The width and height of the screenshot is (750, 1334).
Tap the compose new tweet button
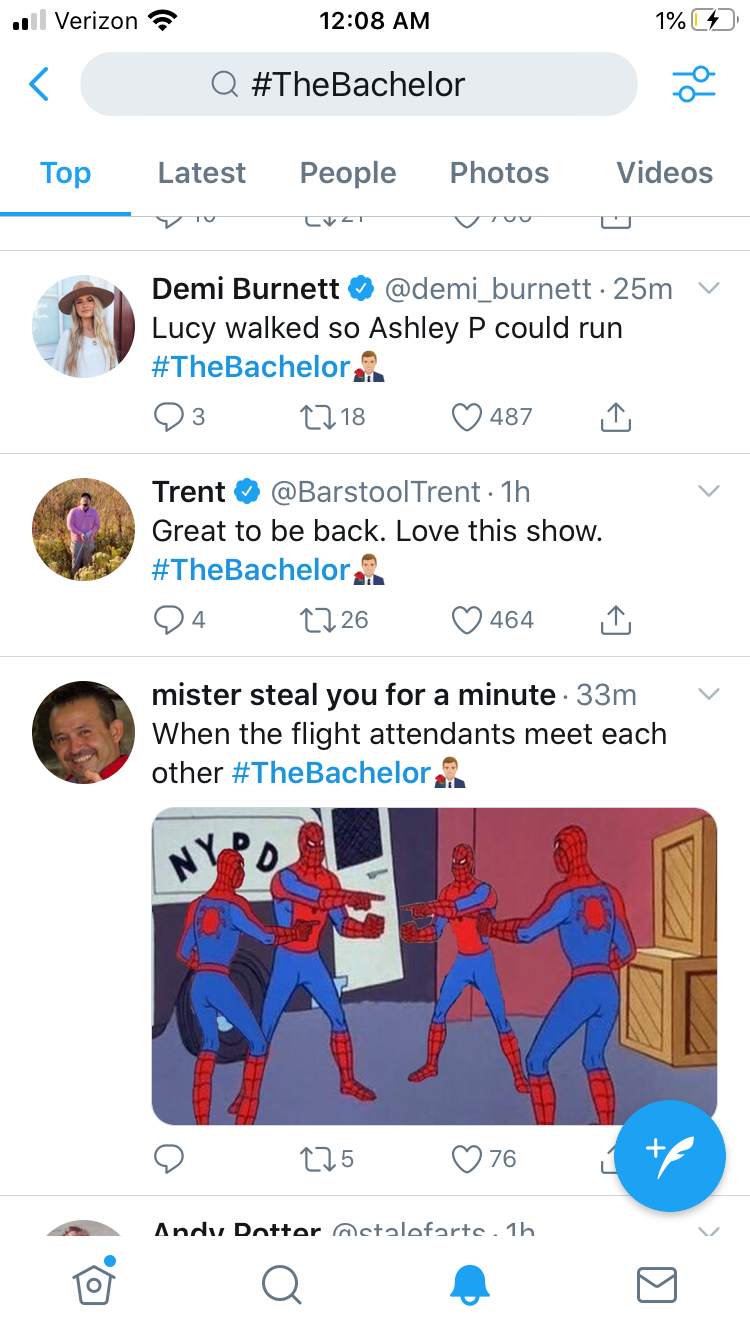click(x=669, y=1155)
